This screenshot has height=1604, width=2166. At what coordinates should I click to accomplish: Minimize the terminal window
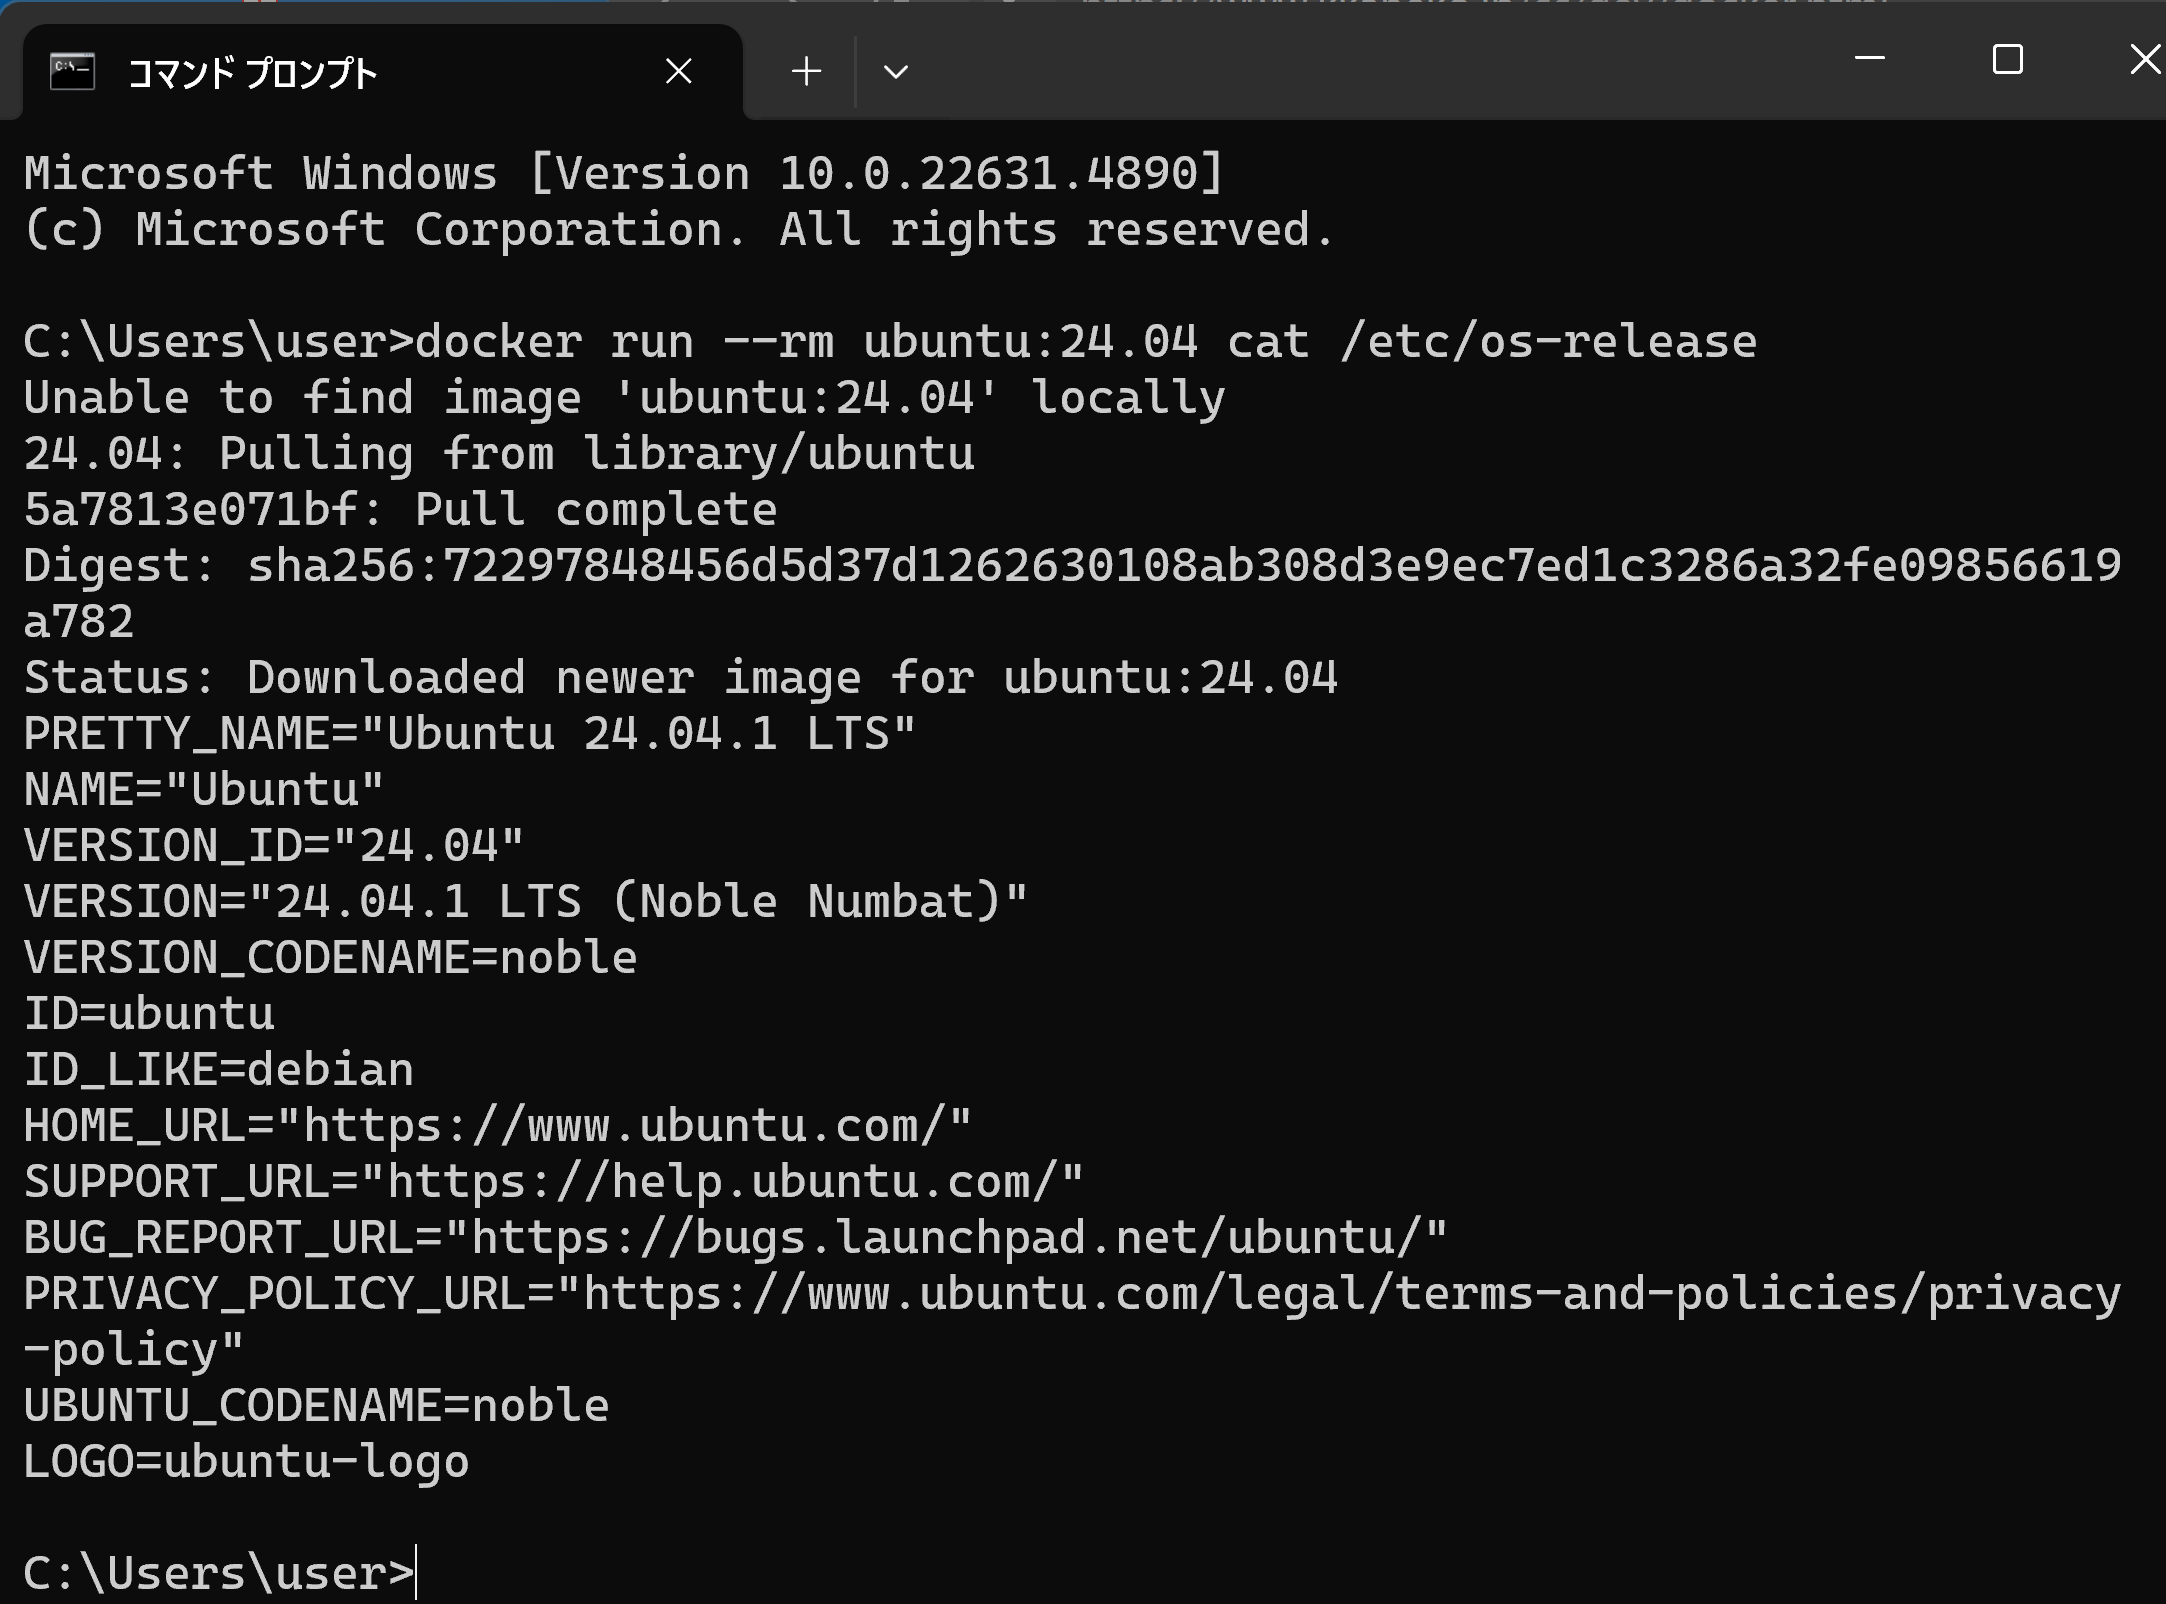click(1869, 59)
